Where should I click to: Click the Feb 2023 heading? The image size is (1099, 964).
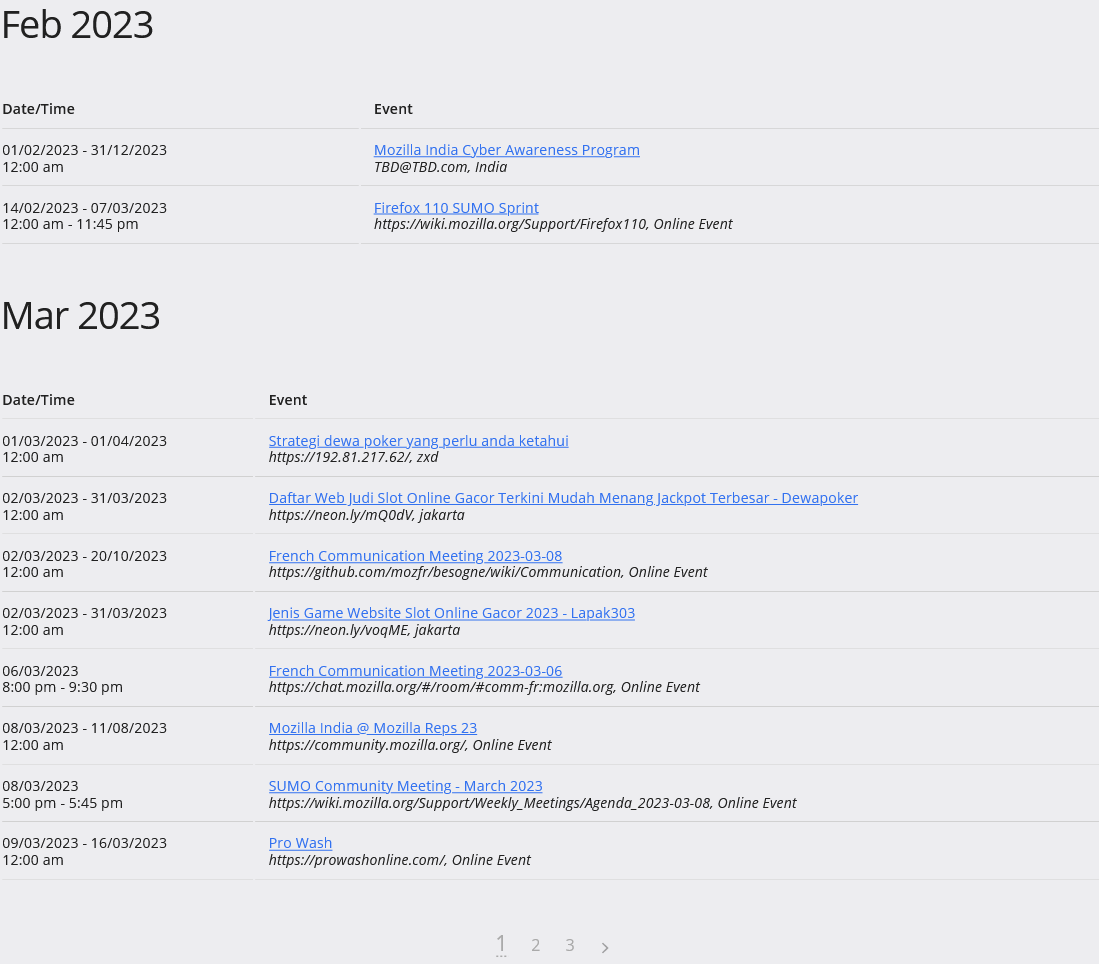click(77, 25)
